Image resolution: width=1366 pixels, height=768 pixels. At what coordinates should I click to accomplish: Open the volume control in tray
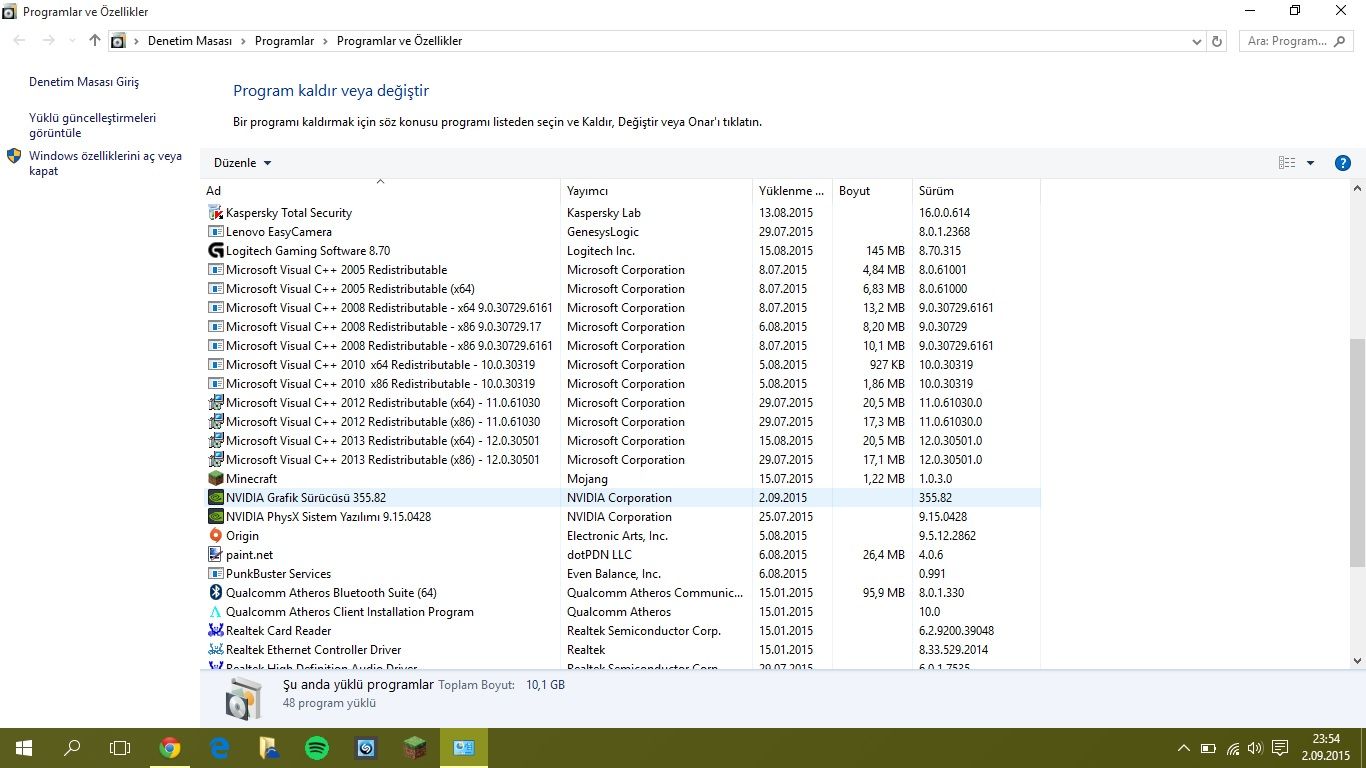pyautogui.click(x=1255, y=748)
